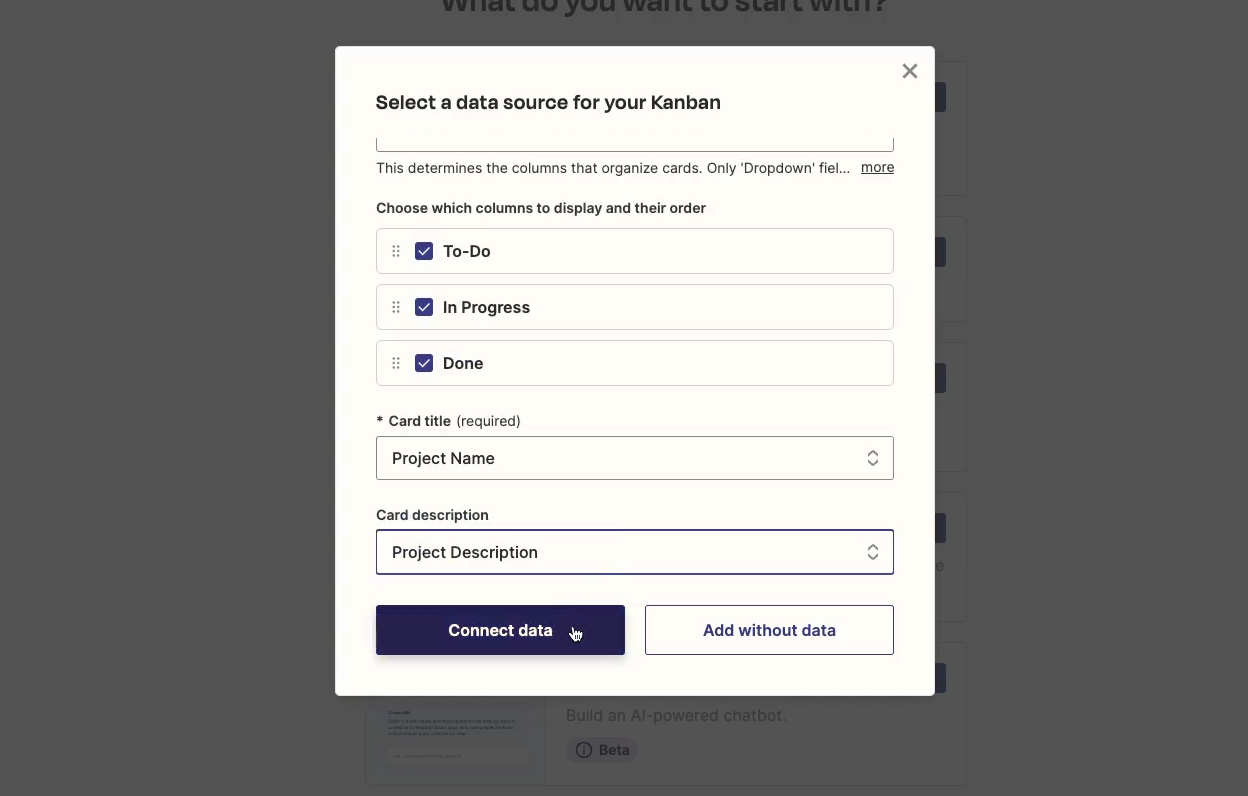
Task: Select the Beta badge label
Action: click(x=614, y=750)
